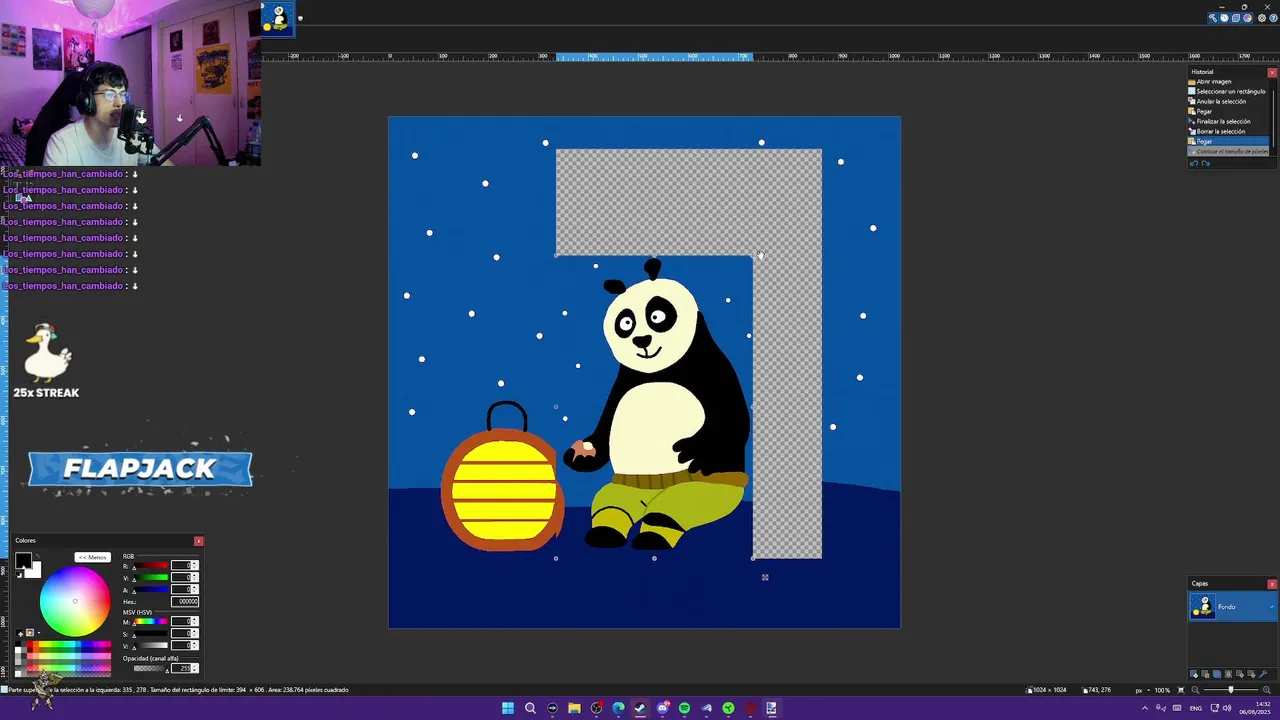This screenshot has height=720, width=1280.
Task: Click the panda image tab thumbnail
Action: click(x=278, y=17)
